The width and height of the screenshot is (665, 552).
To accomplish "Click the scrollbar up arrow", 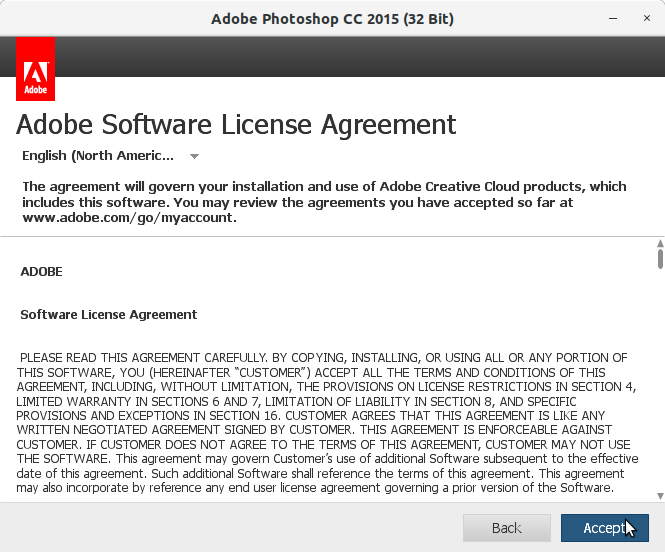I will point(660,243).
